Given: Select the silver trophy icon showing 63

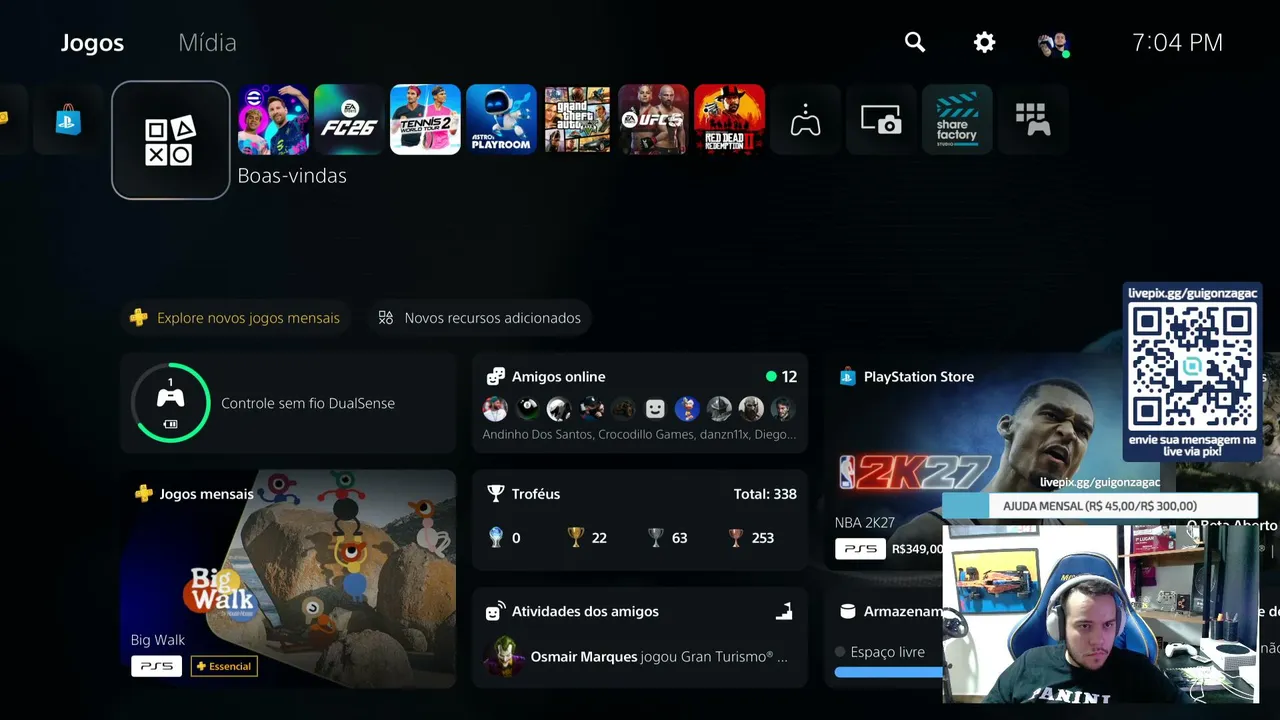Looking at the screenshot, I should click(656, 537).
